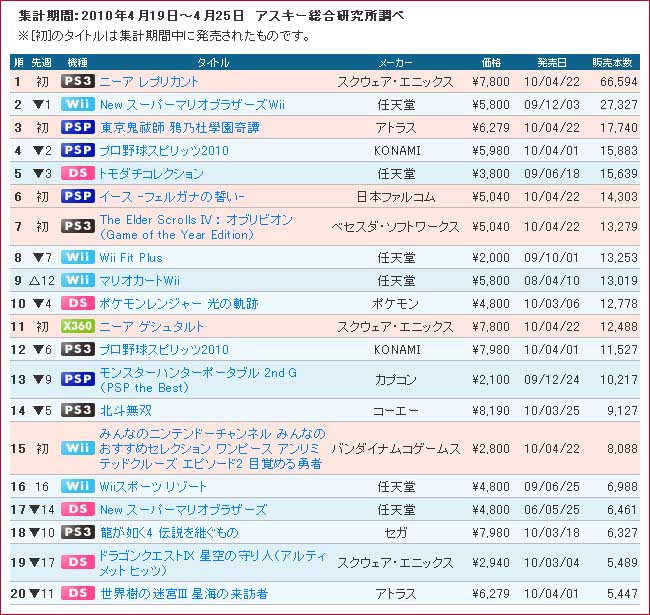Select maker name カプコン
Image resolution: width=650 pixels, height=615 pixels.
(x=395, y=380)
